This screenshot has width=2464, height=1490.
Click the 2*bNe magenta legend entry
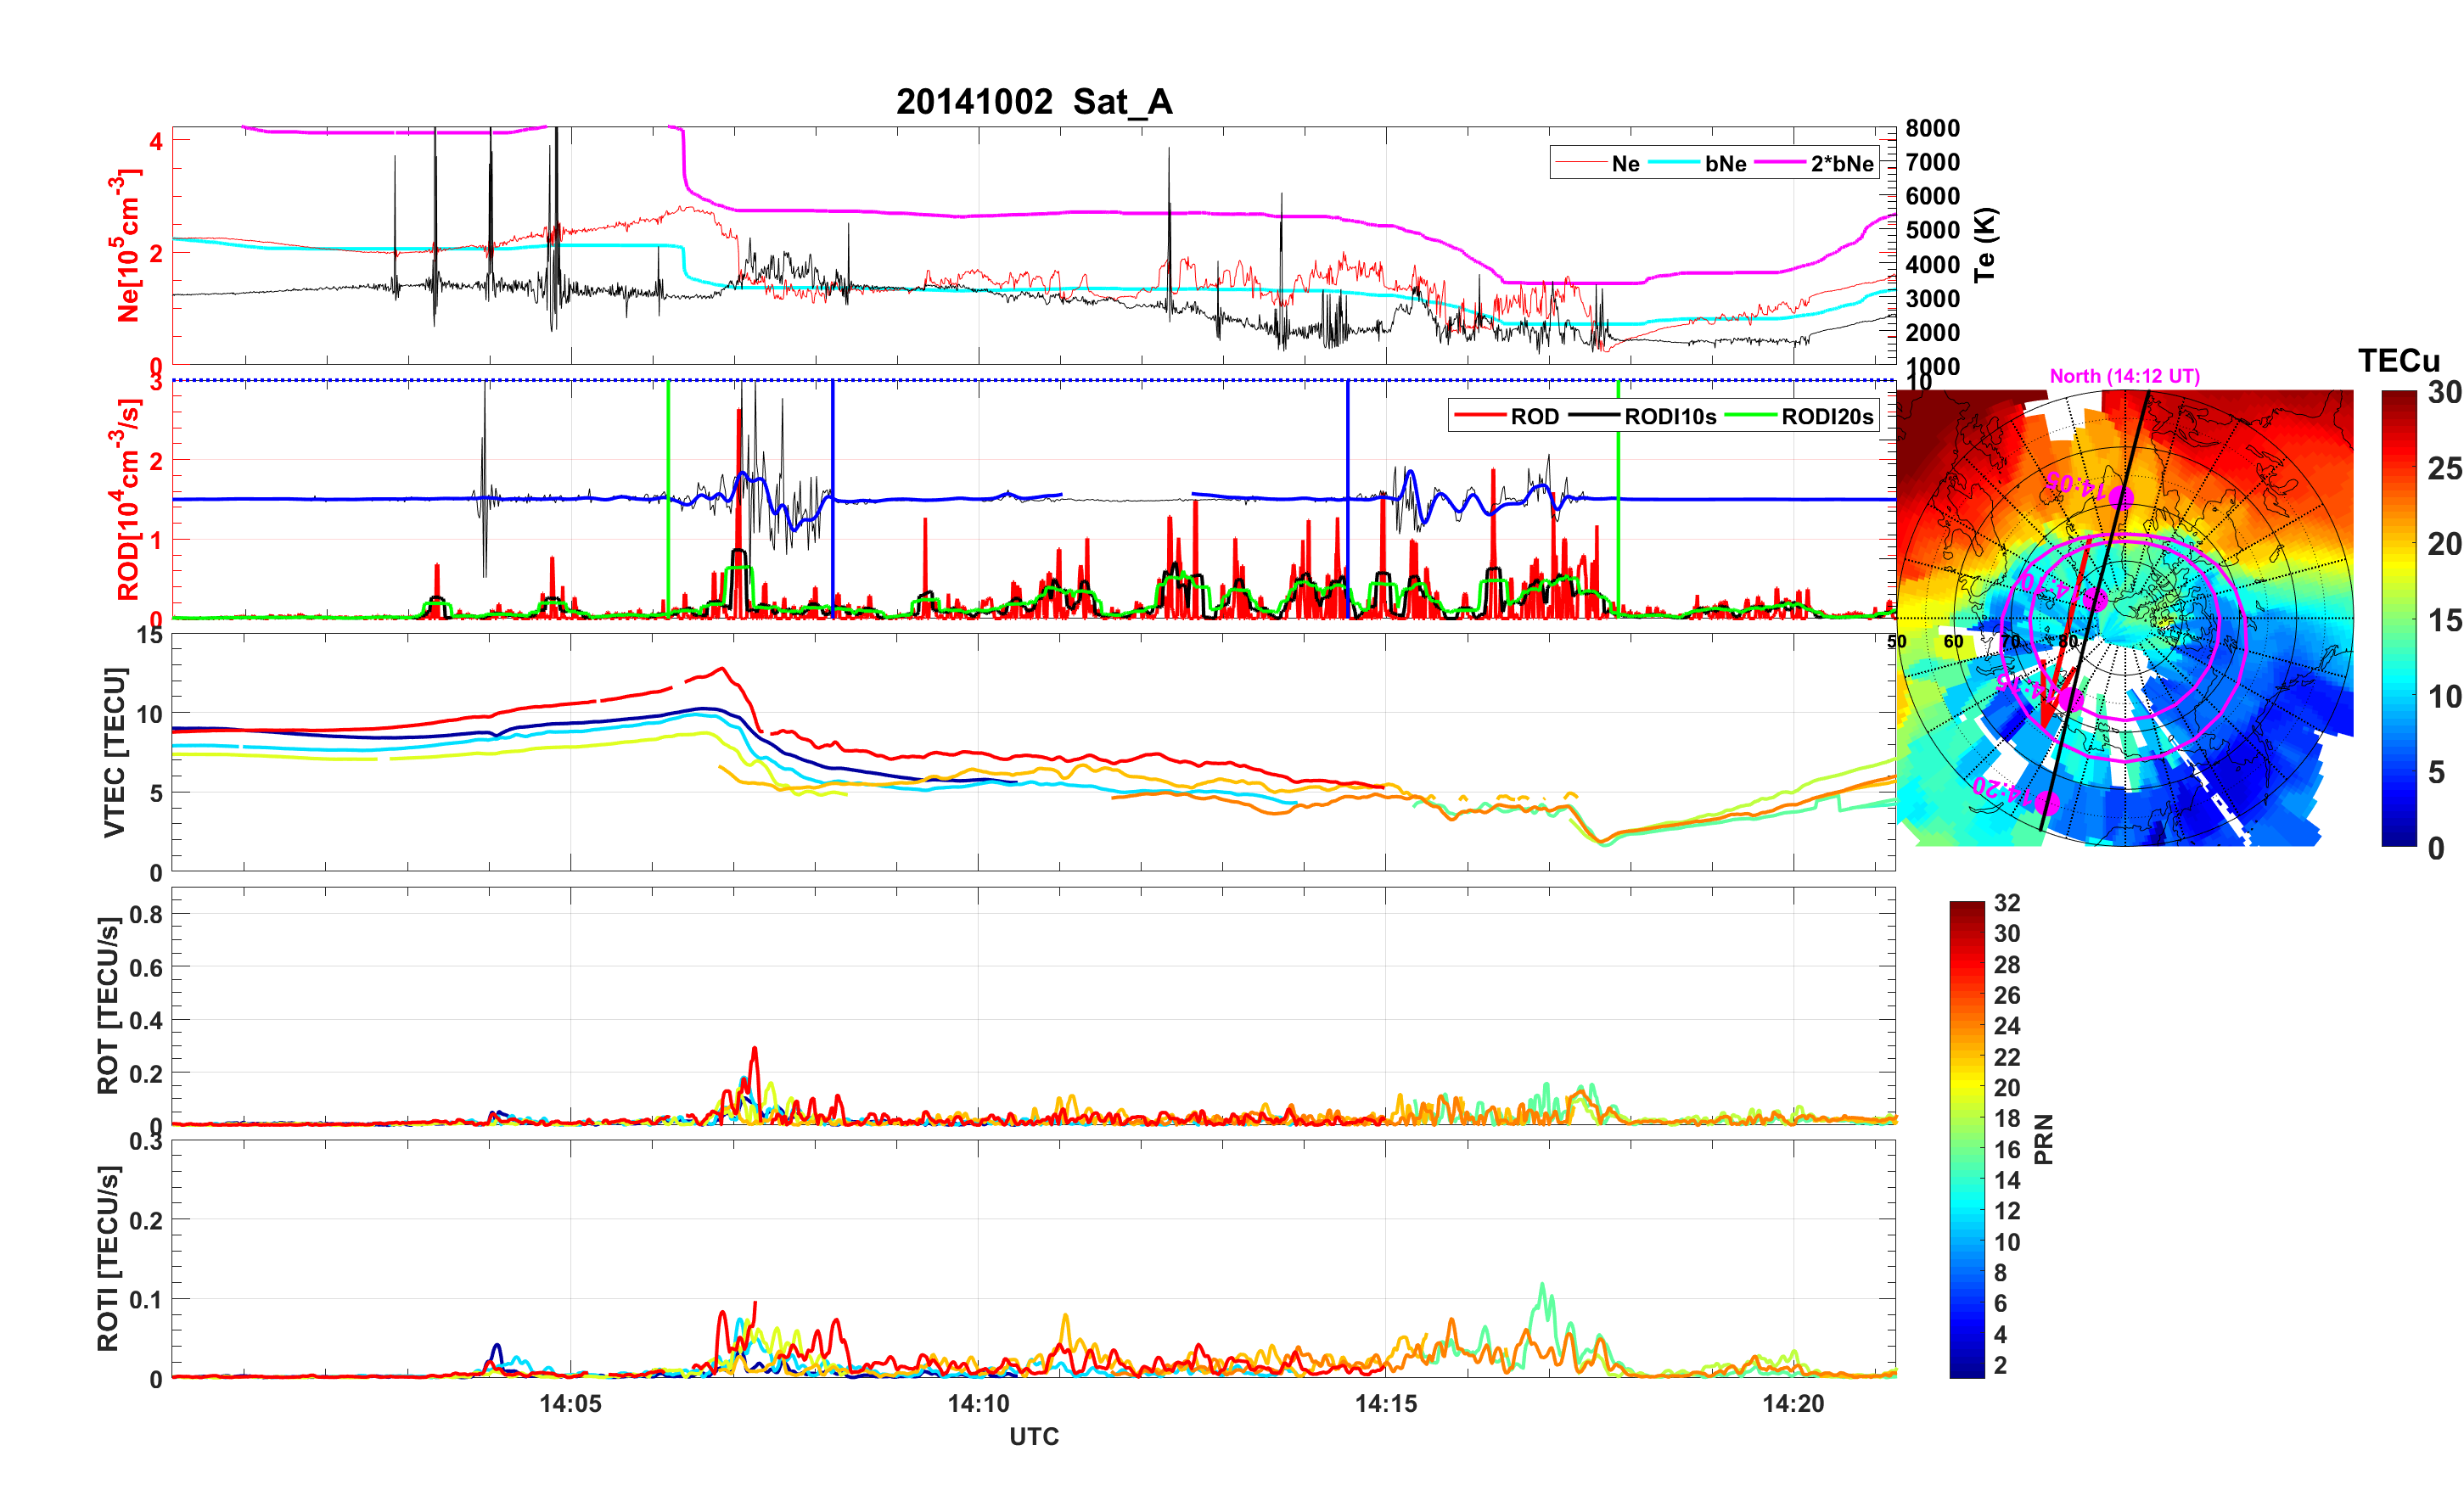point(1841,164)
